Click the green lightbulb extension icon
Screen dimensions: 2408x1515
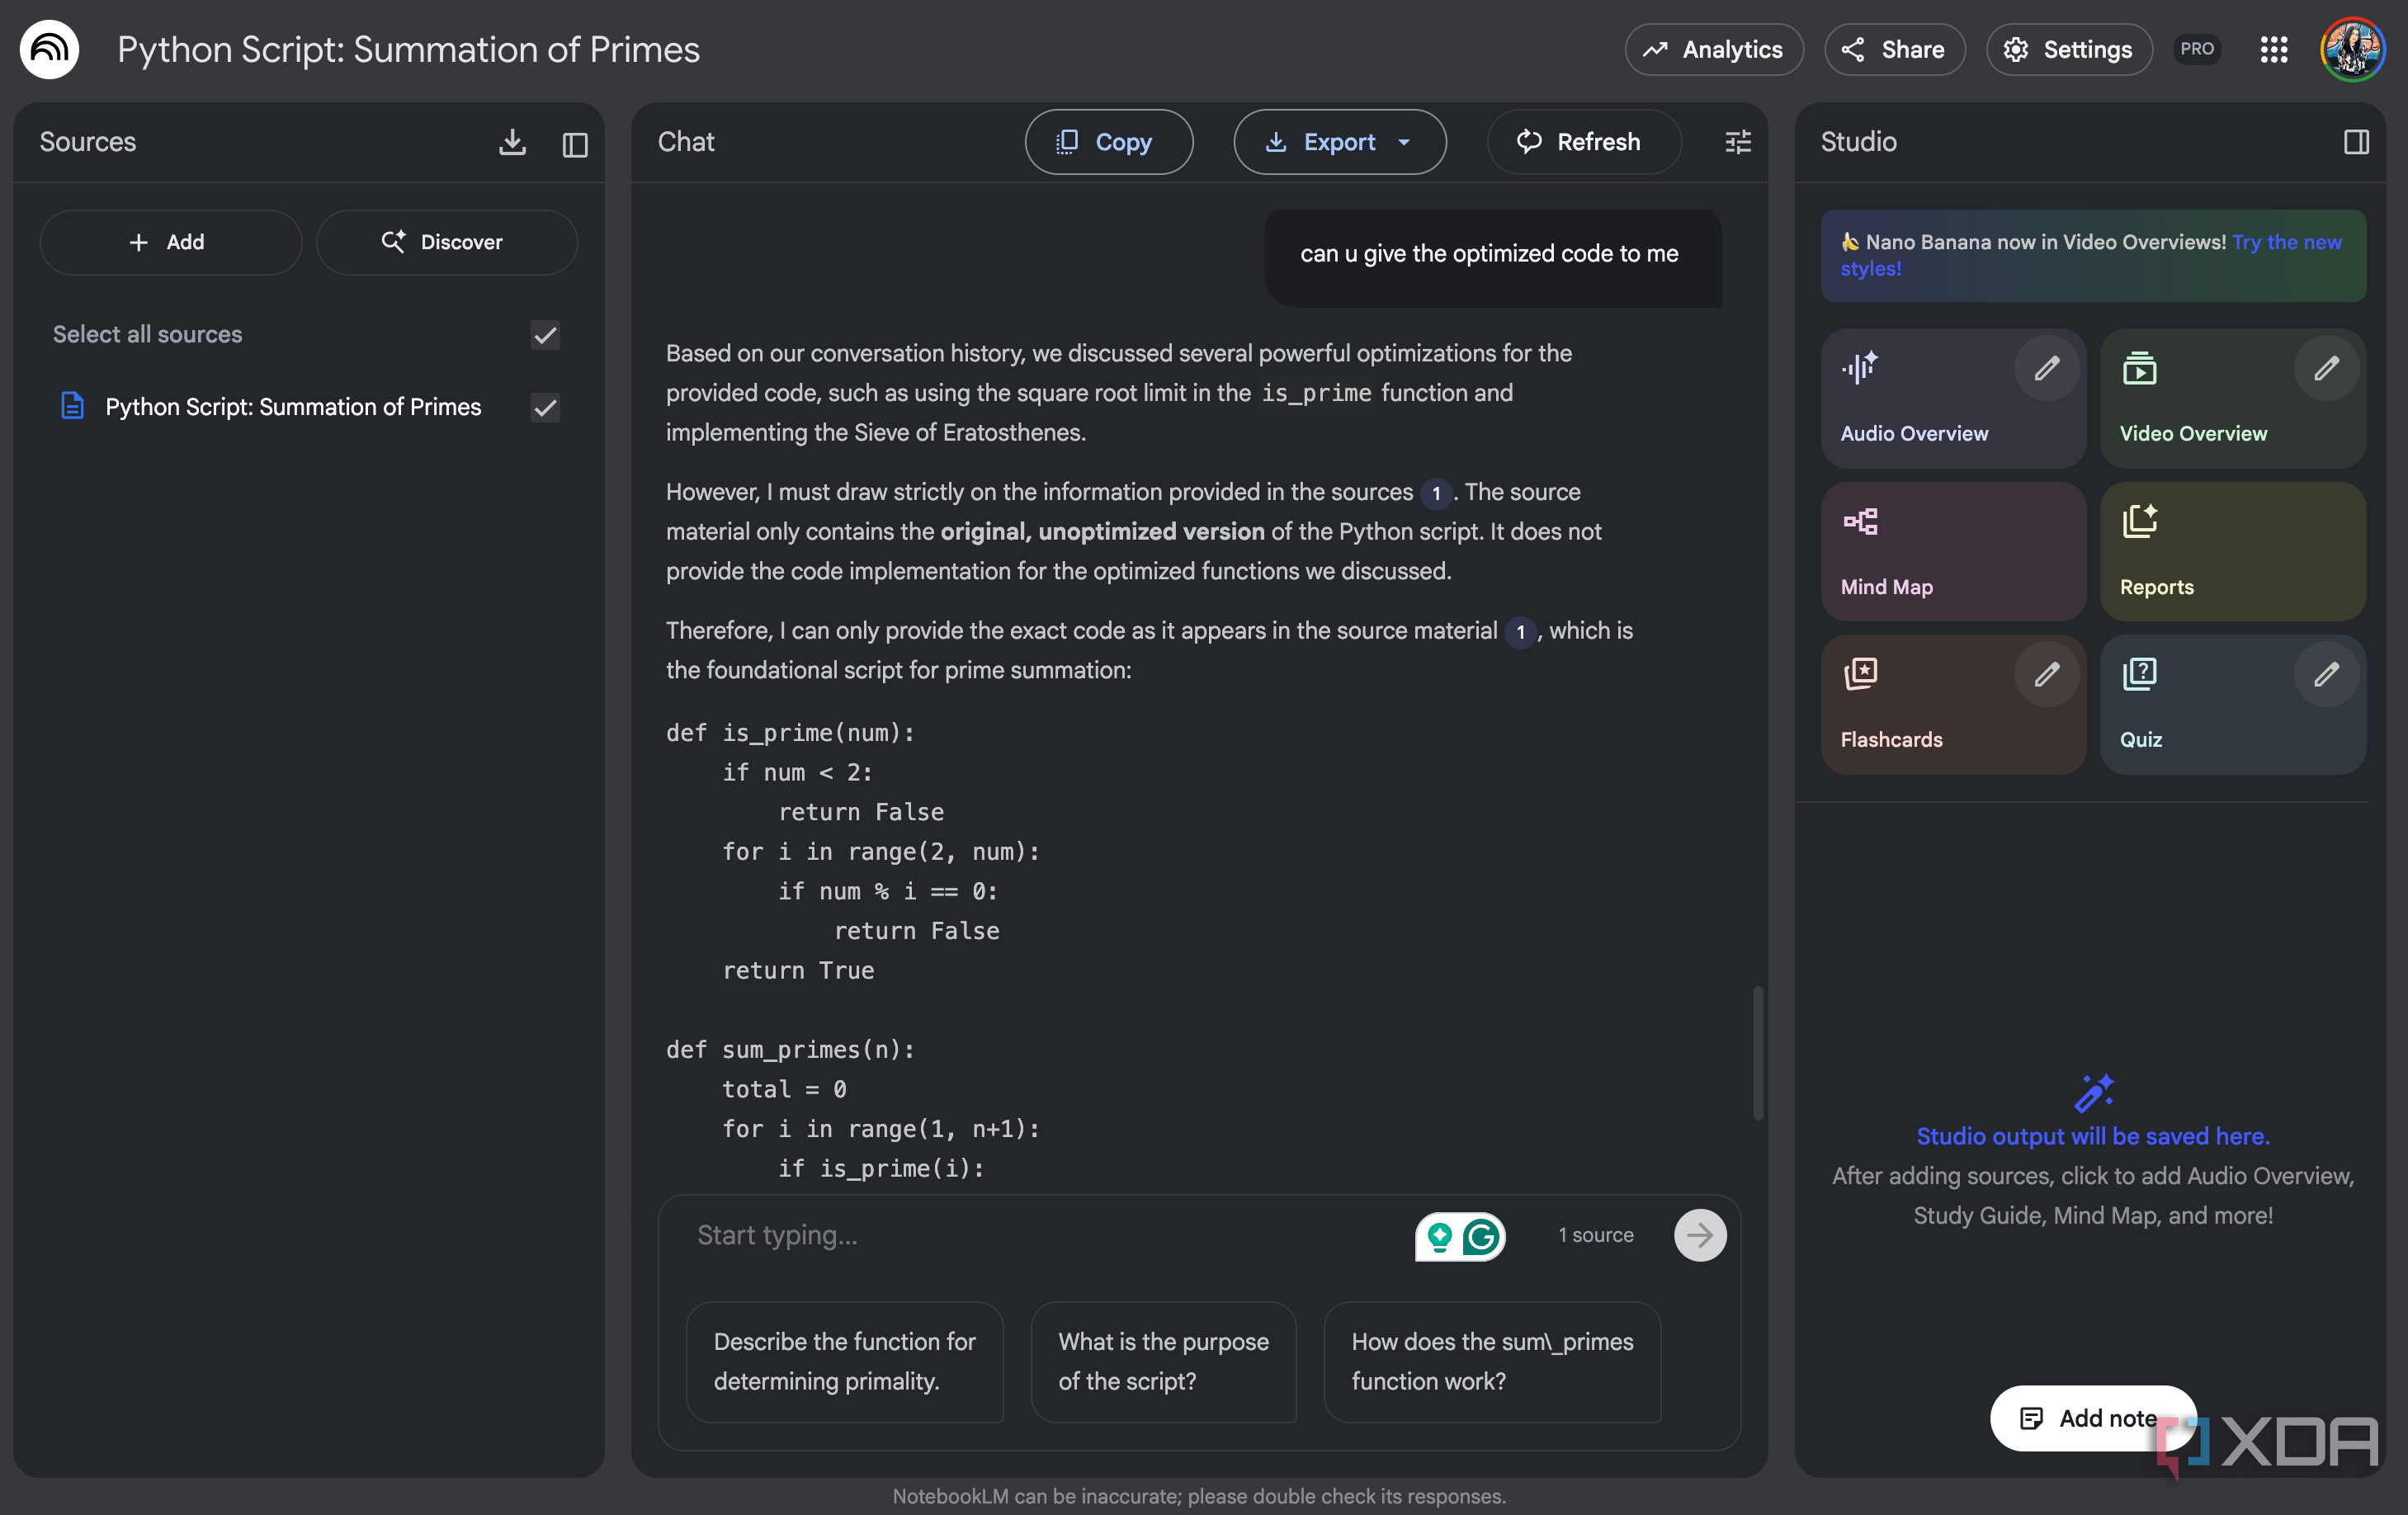tap(1438, 1236)
